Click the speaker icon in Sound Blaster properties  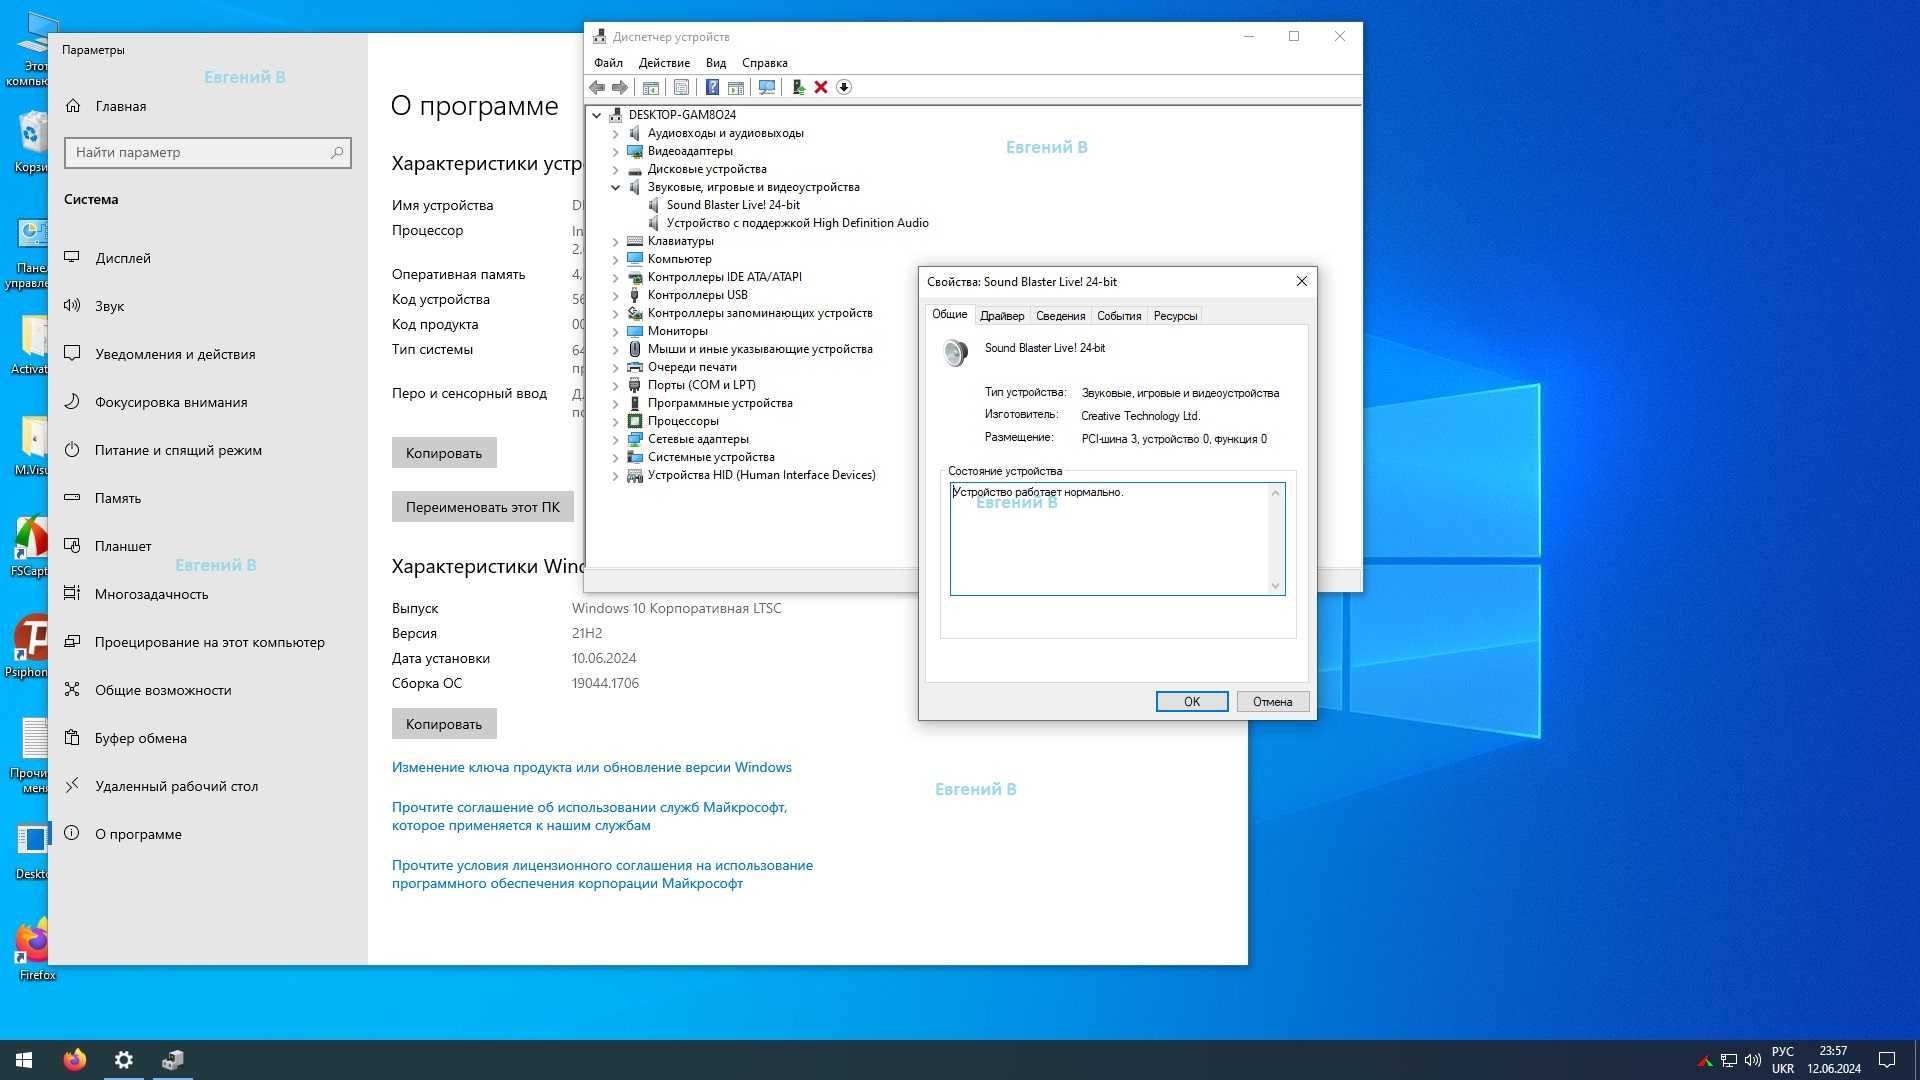955,352
